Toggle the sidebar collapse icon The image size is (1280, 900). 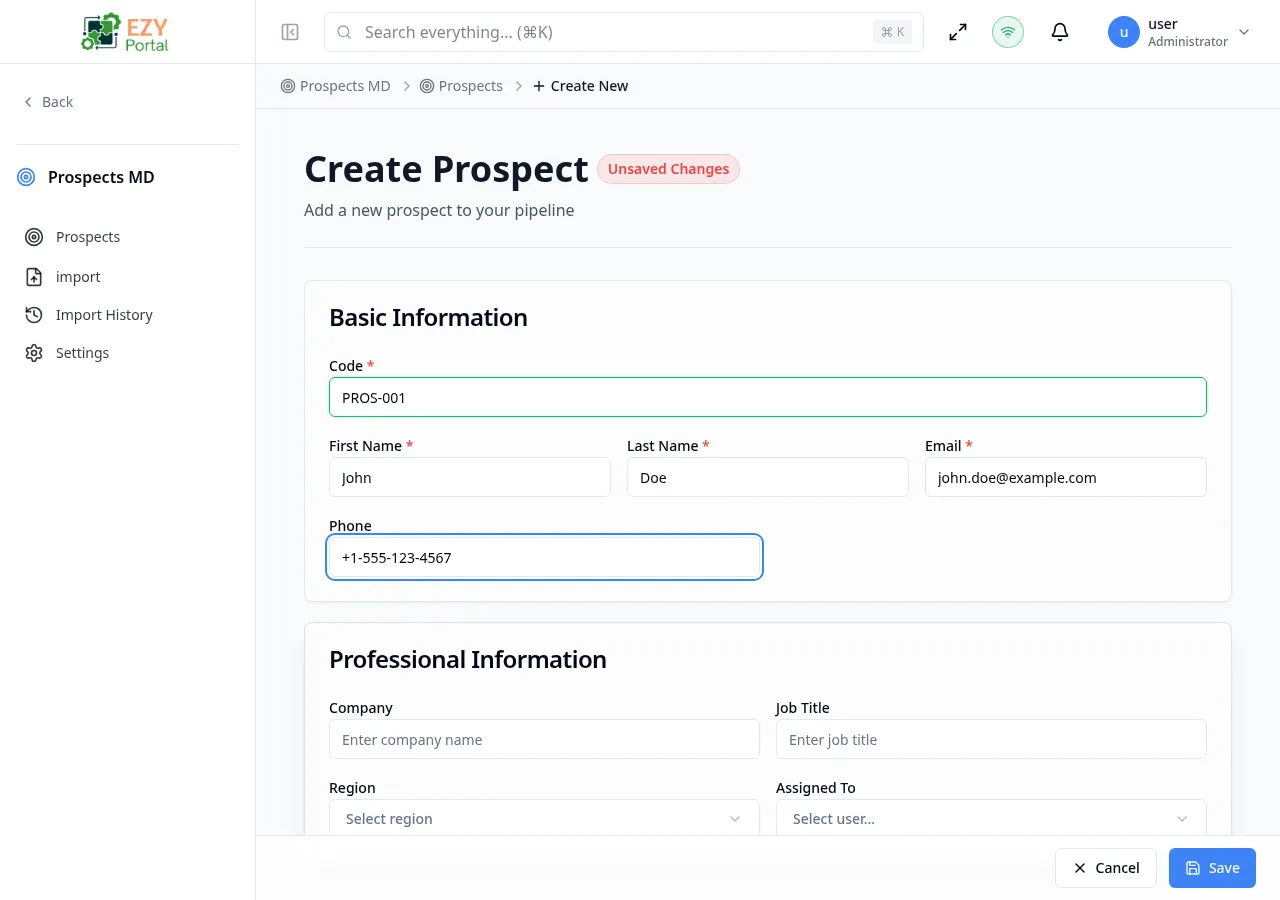(x=289, y=31)
